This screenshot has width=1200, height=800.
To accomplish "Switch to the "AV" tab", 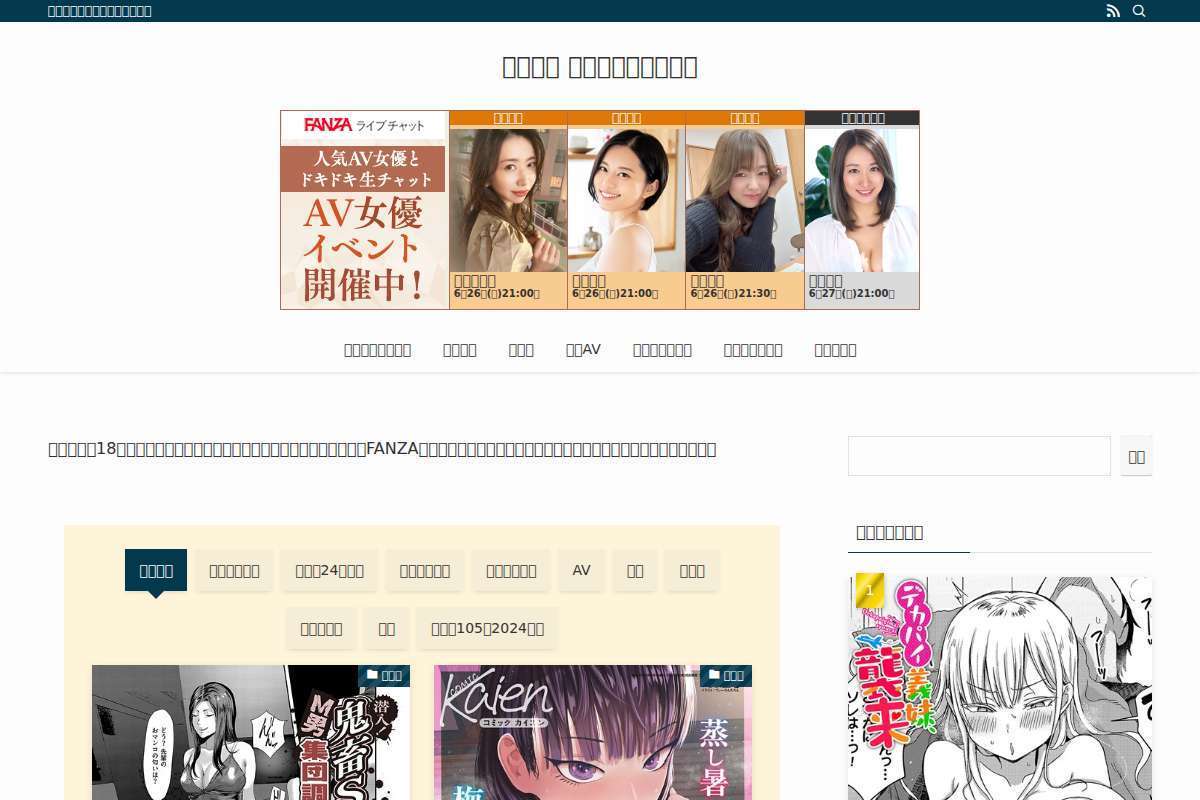I will pyautogui.click(x=582, y=570).
